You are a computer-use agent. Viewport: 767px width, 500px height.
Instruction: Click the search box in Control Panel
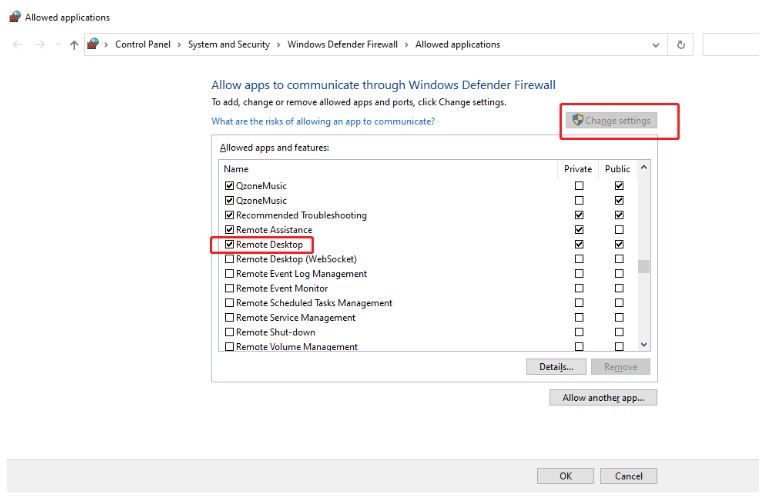[x=733, y=45]
